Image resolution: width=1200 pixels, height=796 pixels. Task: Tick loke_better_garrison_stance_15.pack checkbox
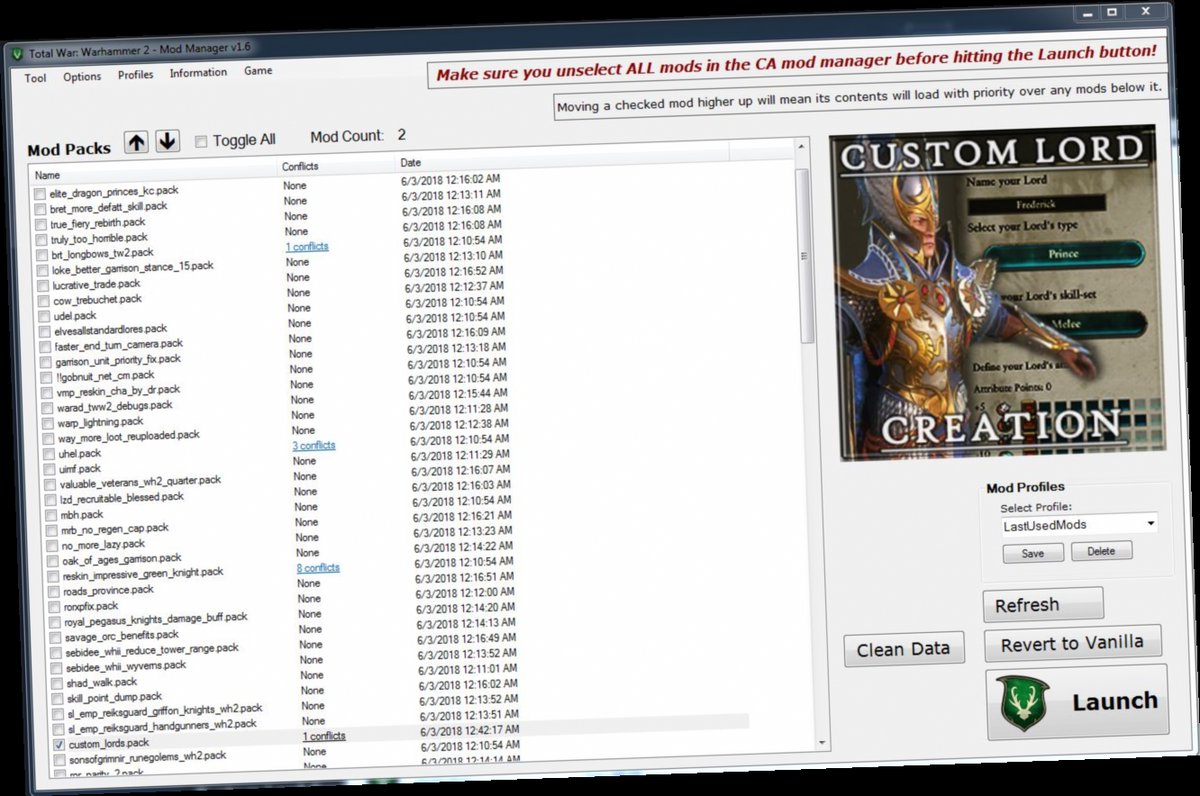[43, 270]
